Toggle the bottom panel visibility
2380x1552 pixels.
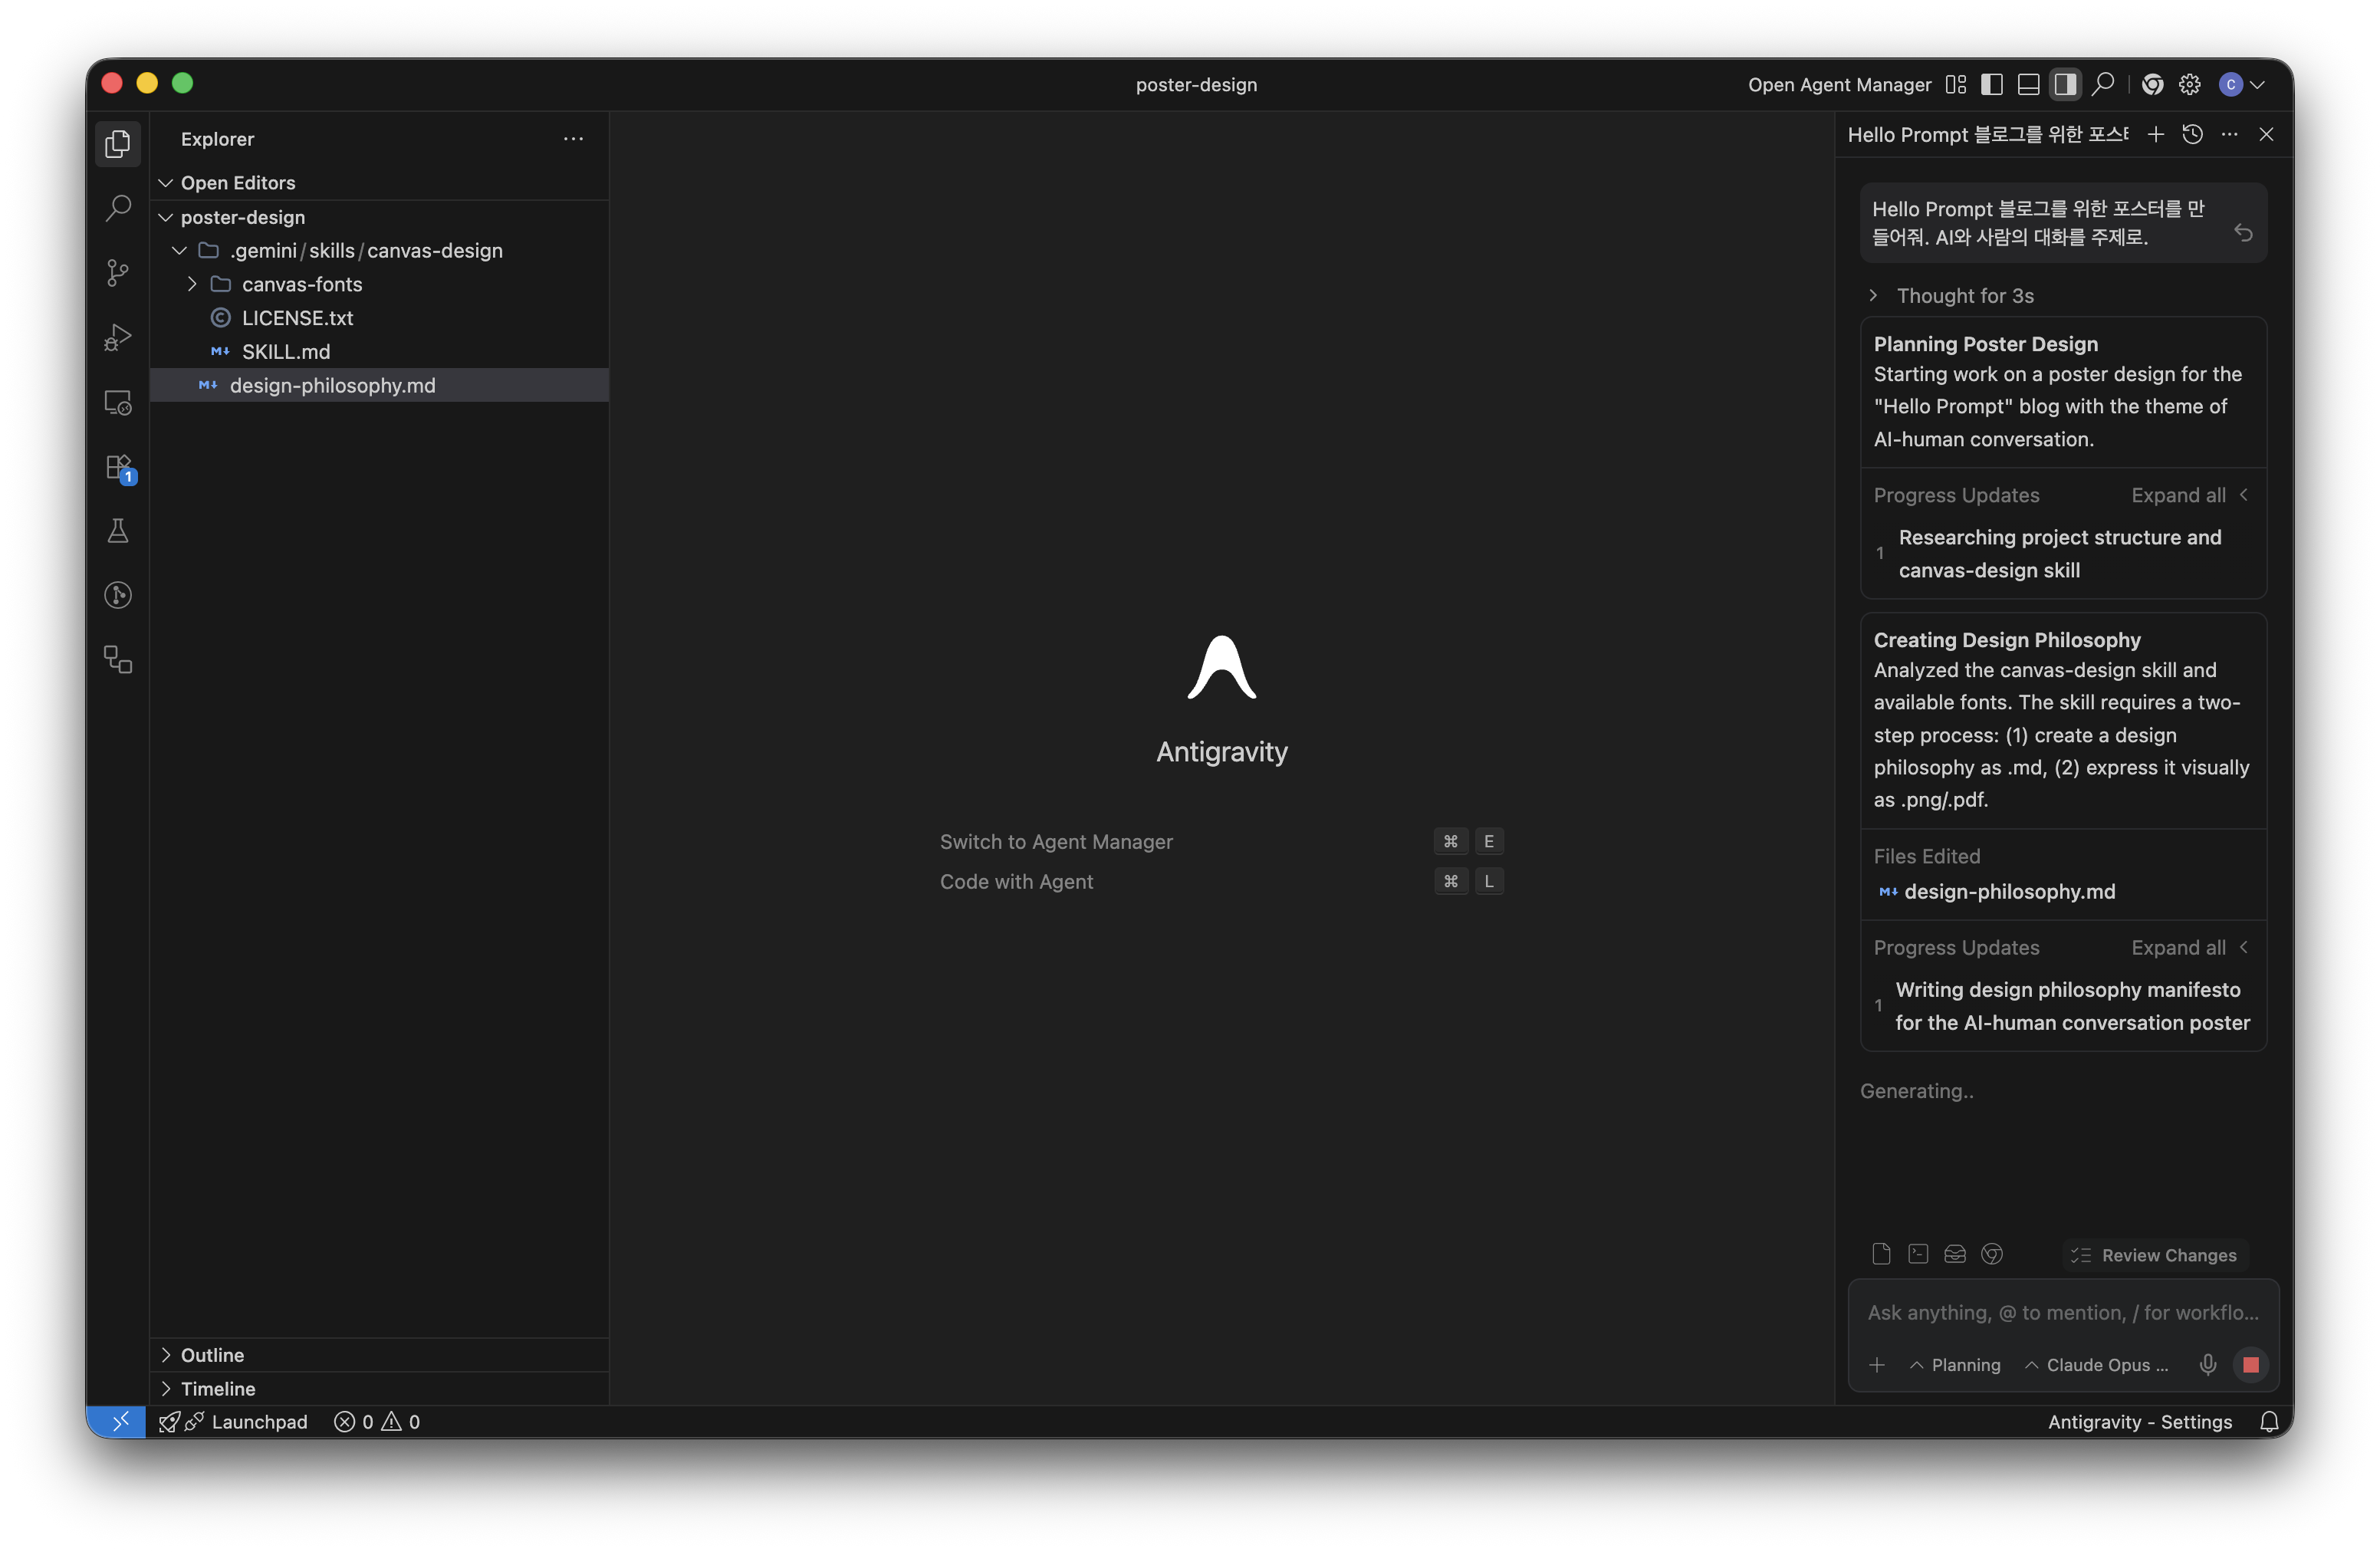tap(2028, 85)
